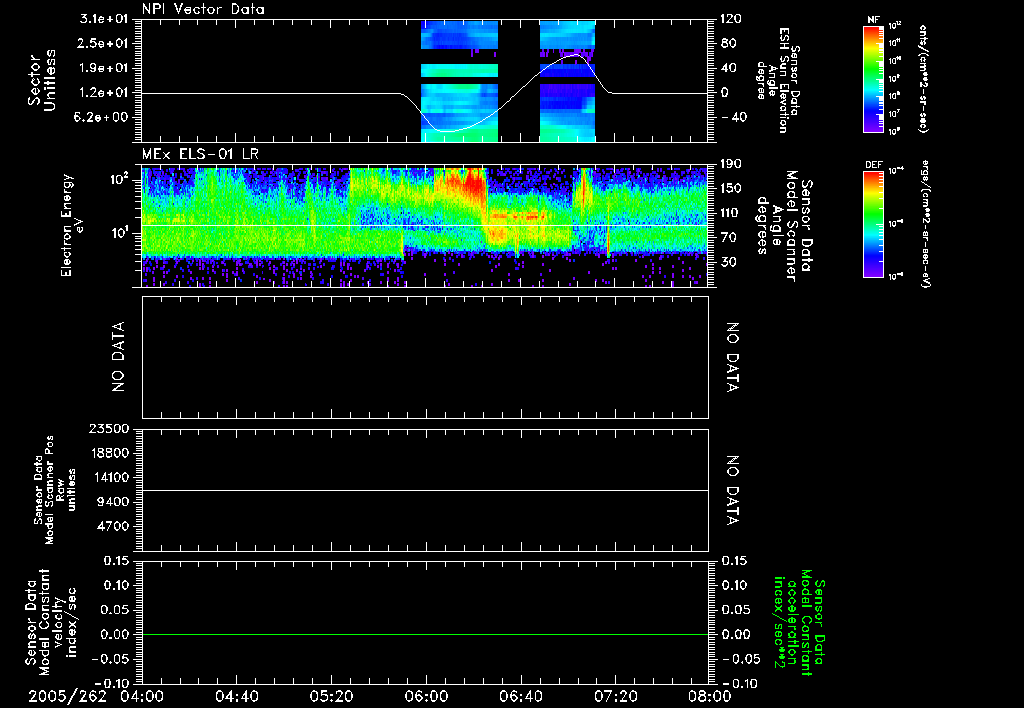
Task: Click the 190 scanner angle tick label
Action: (732, 164)
